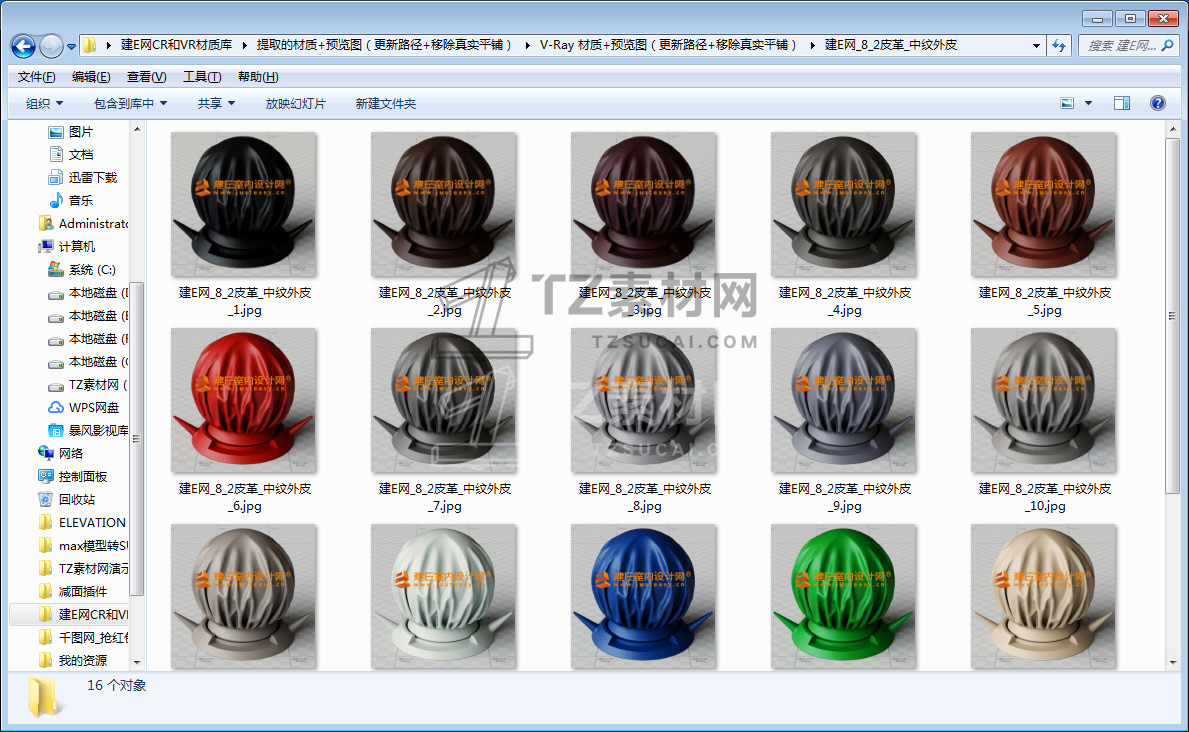Select the TZ素材网 drive in sidebar
This screenshot has height=732, width=1189.
[88, 385]
